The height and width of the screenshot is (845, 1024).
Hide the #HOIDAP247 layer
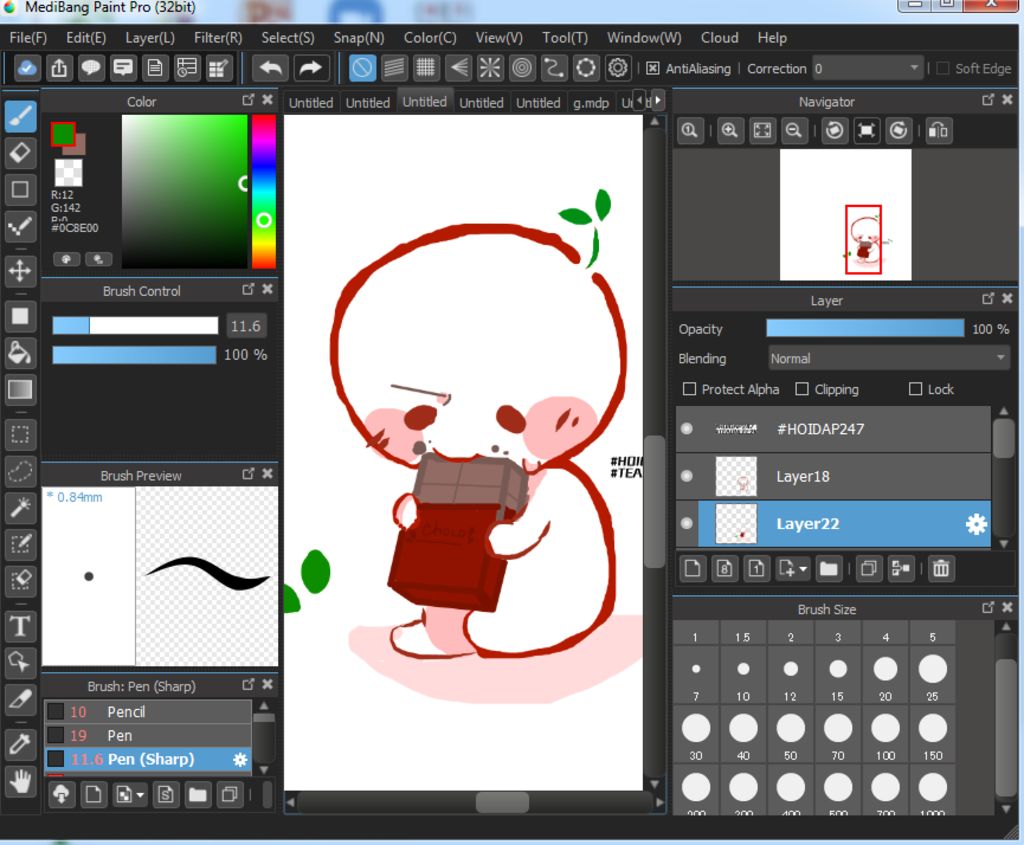[686, 429]
